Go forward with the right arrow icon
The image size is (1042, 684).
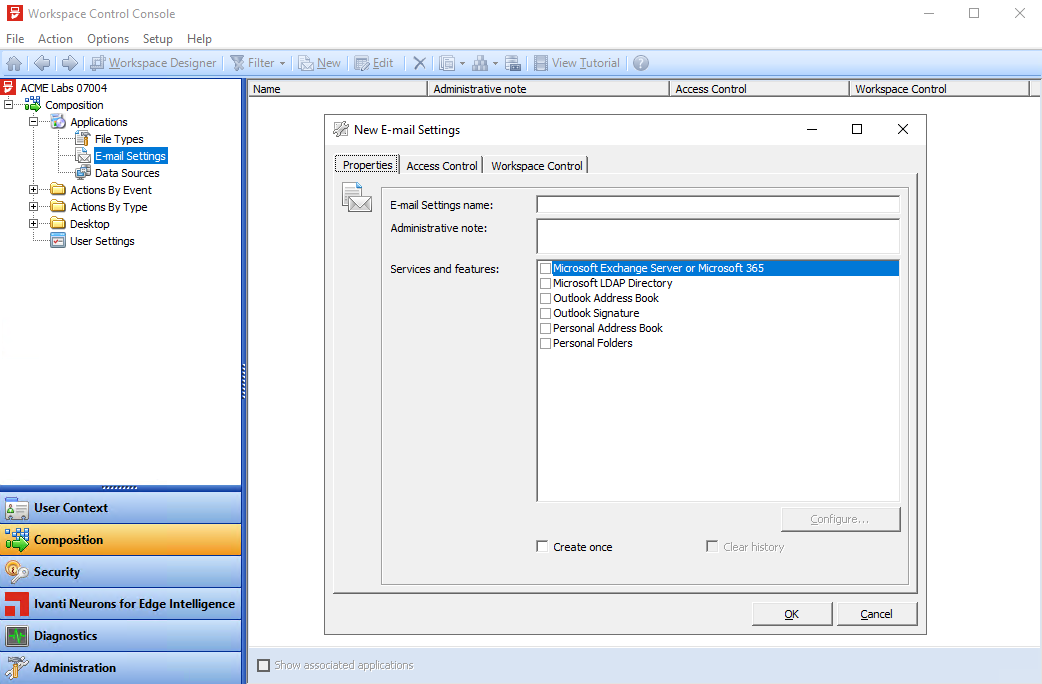tap(69, 63)
